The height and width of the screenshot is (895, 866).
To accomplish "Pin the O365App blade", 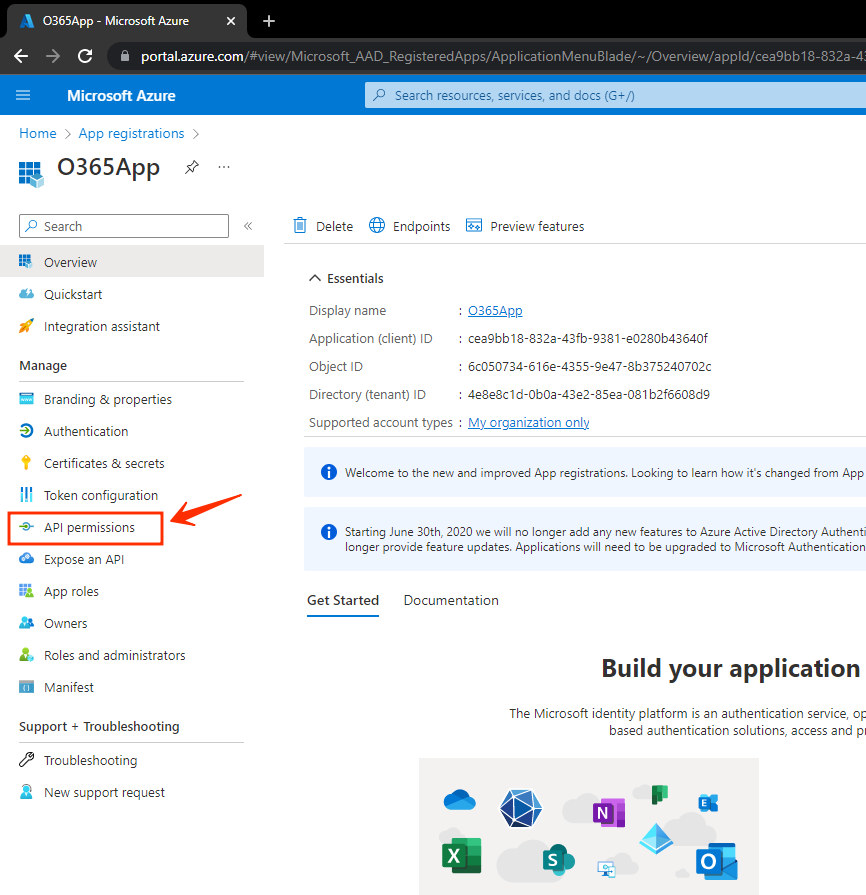I will click(191, 167).
